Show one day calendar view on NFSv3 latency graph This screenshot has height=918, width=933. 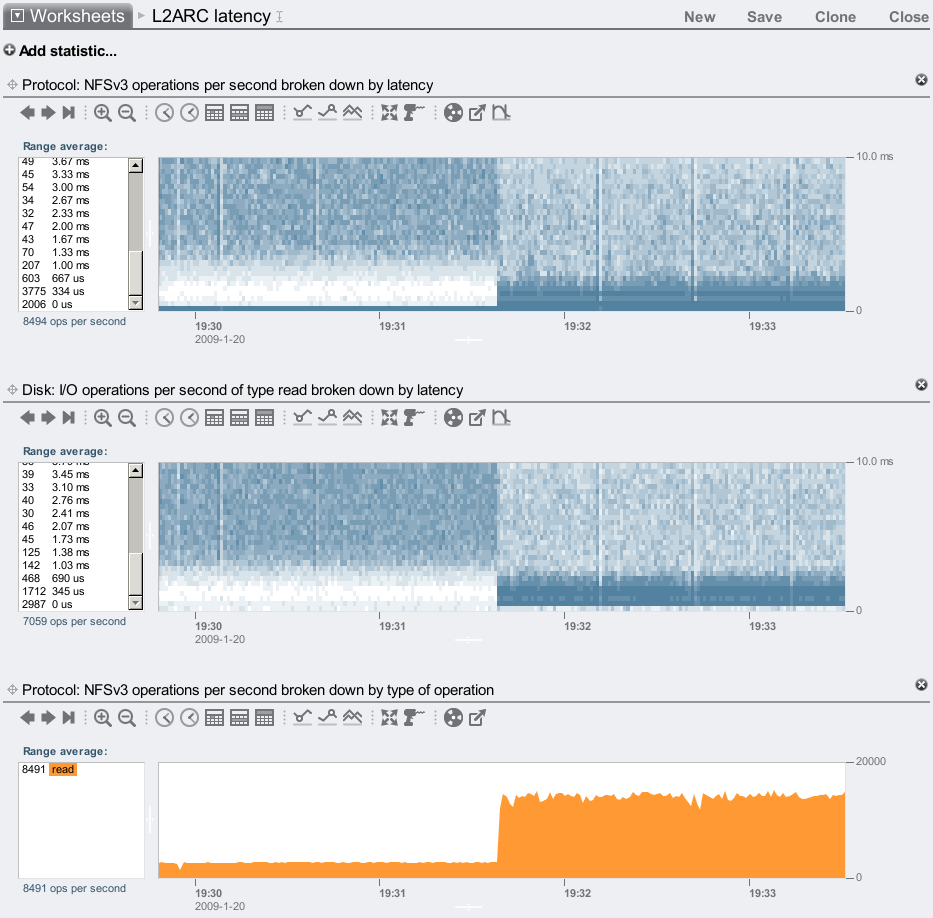214,112
